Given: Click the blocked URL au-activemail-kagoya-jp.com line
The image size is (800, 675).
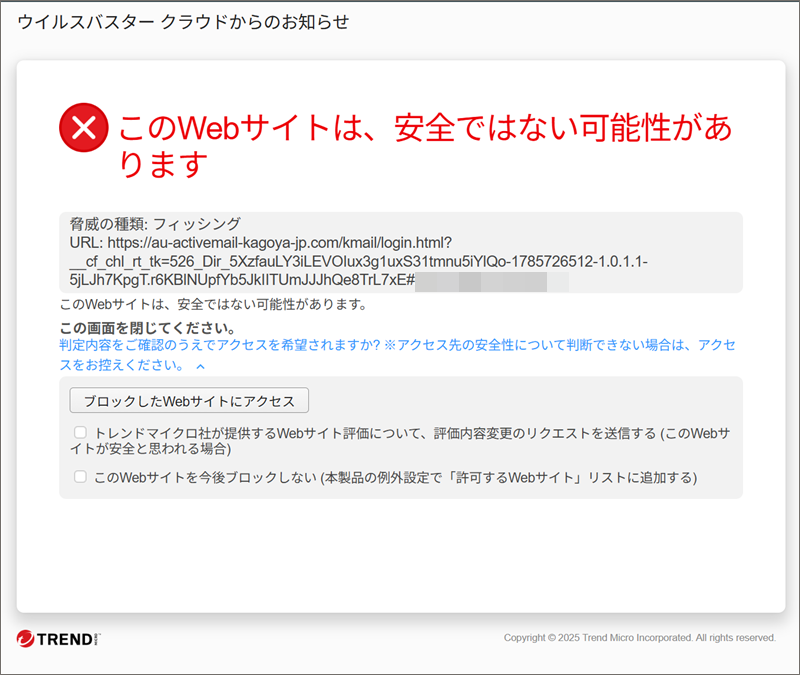Looking at the screenshot, I should [x=261, y=243].
